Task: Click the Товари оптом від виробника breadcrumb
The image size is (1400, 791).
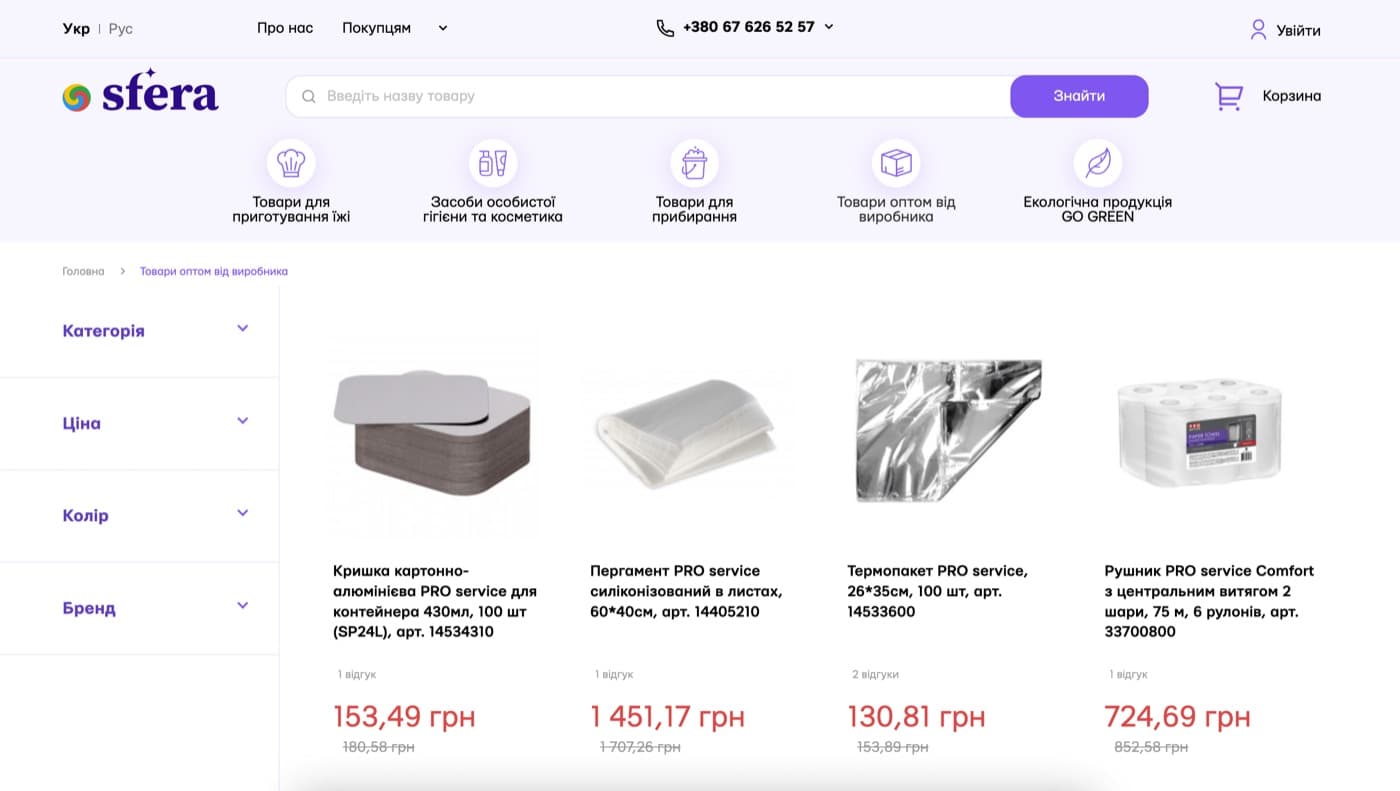Action: (214, 271)
